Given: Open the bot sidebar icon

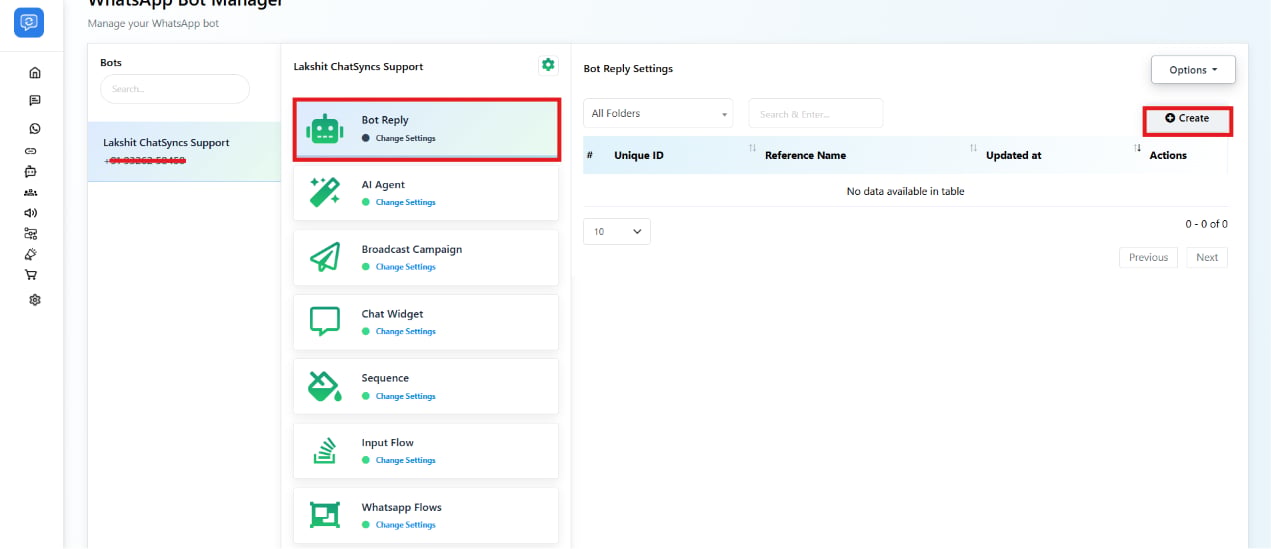Looking at the screenshot, I should click(31, 171).
